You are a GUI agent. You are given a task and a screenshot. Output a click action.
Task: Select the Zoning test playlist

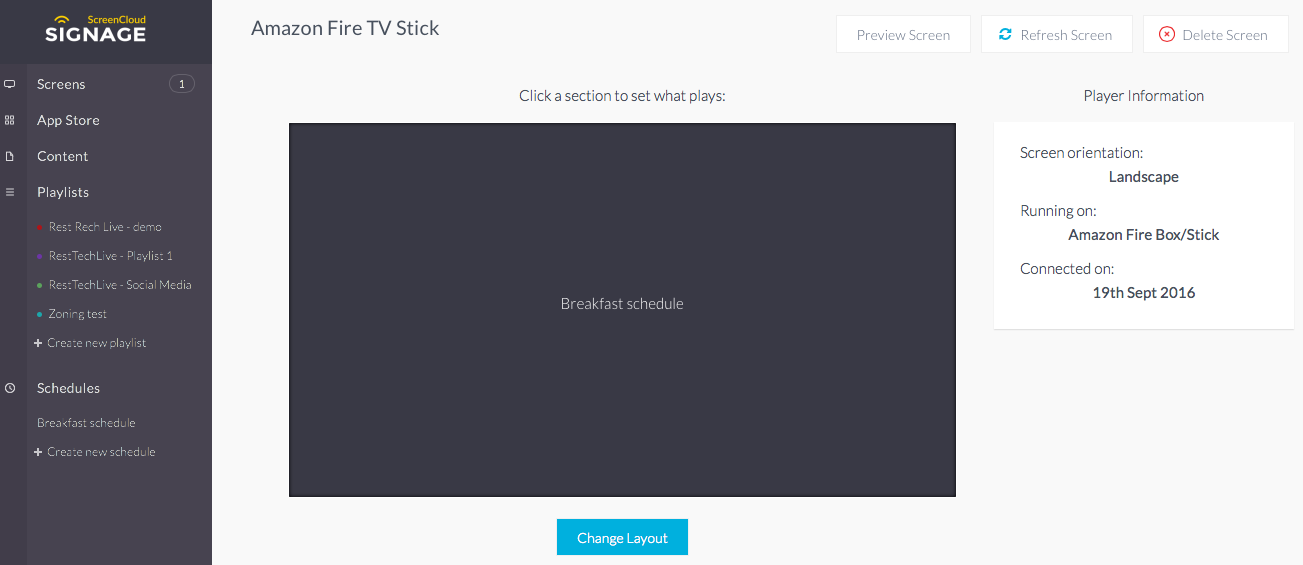(77, 314)
